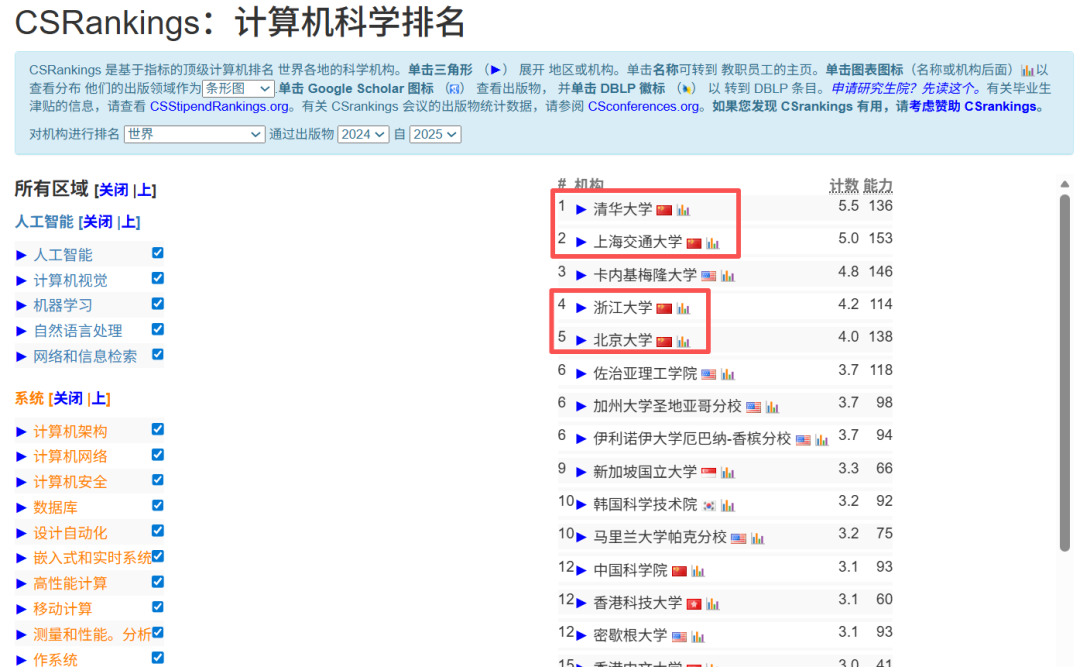The image size is (1080, 667).
Task: Open the 移动计算 area link
Action: click(63, 609)
